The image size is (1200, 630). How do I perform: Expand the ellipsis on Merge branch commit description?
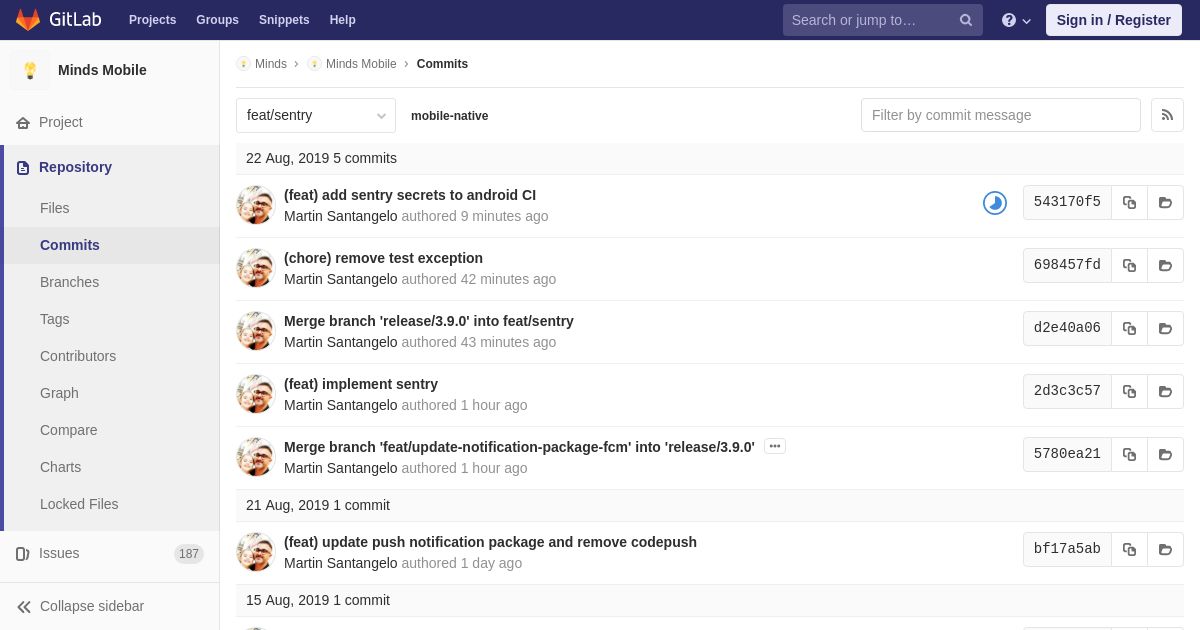pos(775,447)
